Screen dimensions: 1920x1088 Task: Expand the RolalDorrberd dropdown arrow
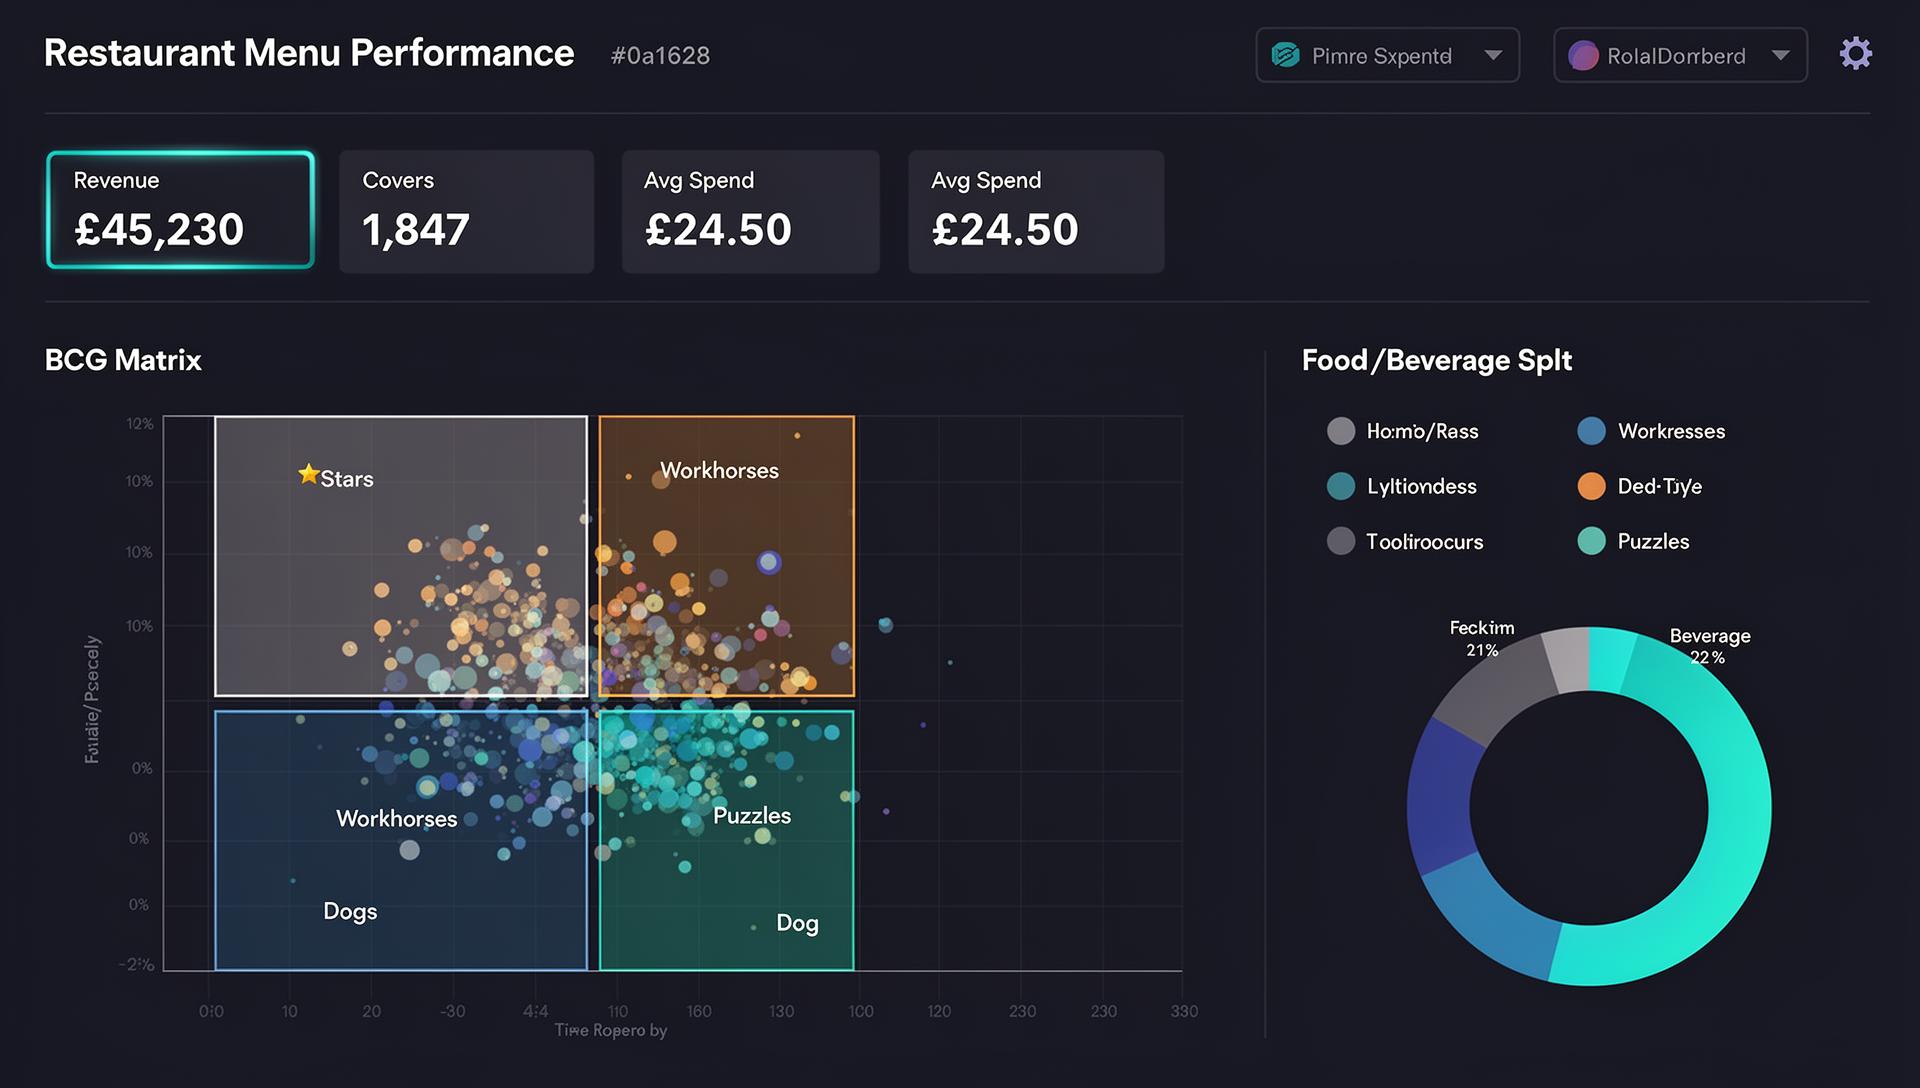1780,55
